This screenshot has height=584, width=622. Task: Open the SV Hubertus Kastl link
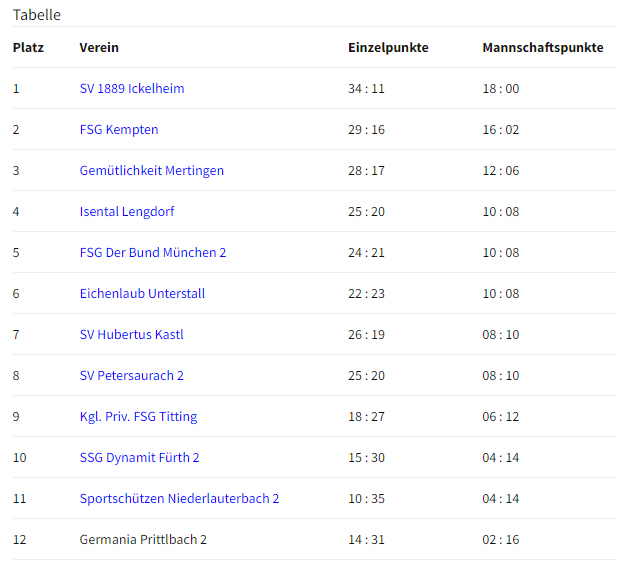[x=132, y=334]
